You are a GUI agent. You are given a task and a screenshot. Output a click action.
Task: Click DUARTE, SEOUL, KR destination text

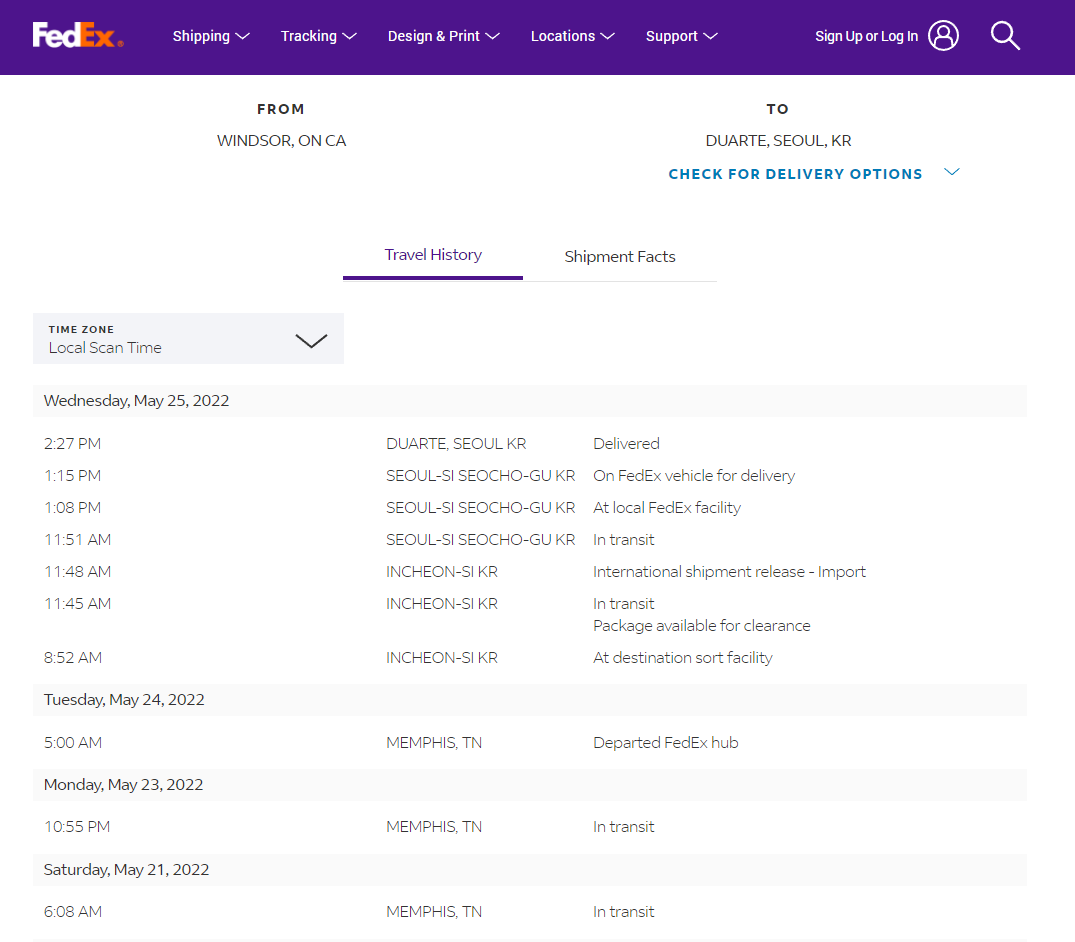pyautogui.click(x=779, y=141)
